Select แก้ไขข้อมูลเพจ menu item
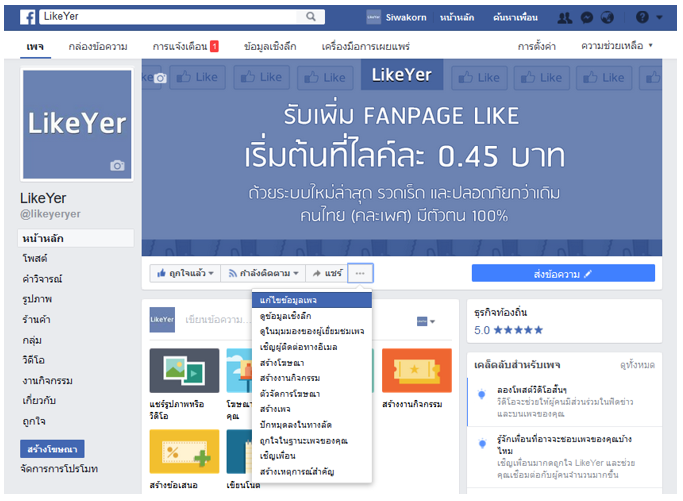The width and height of the screenshot is (683, 501). pyautogui.click(x=312, y=300)
